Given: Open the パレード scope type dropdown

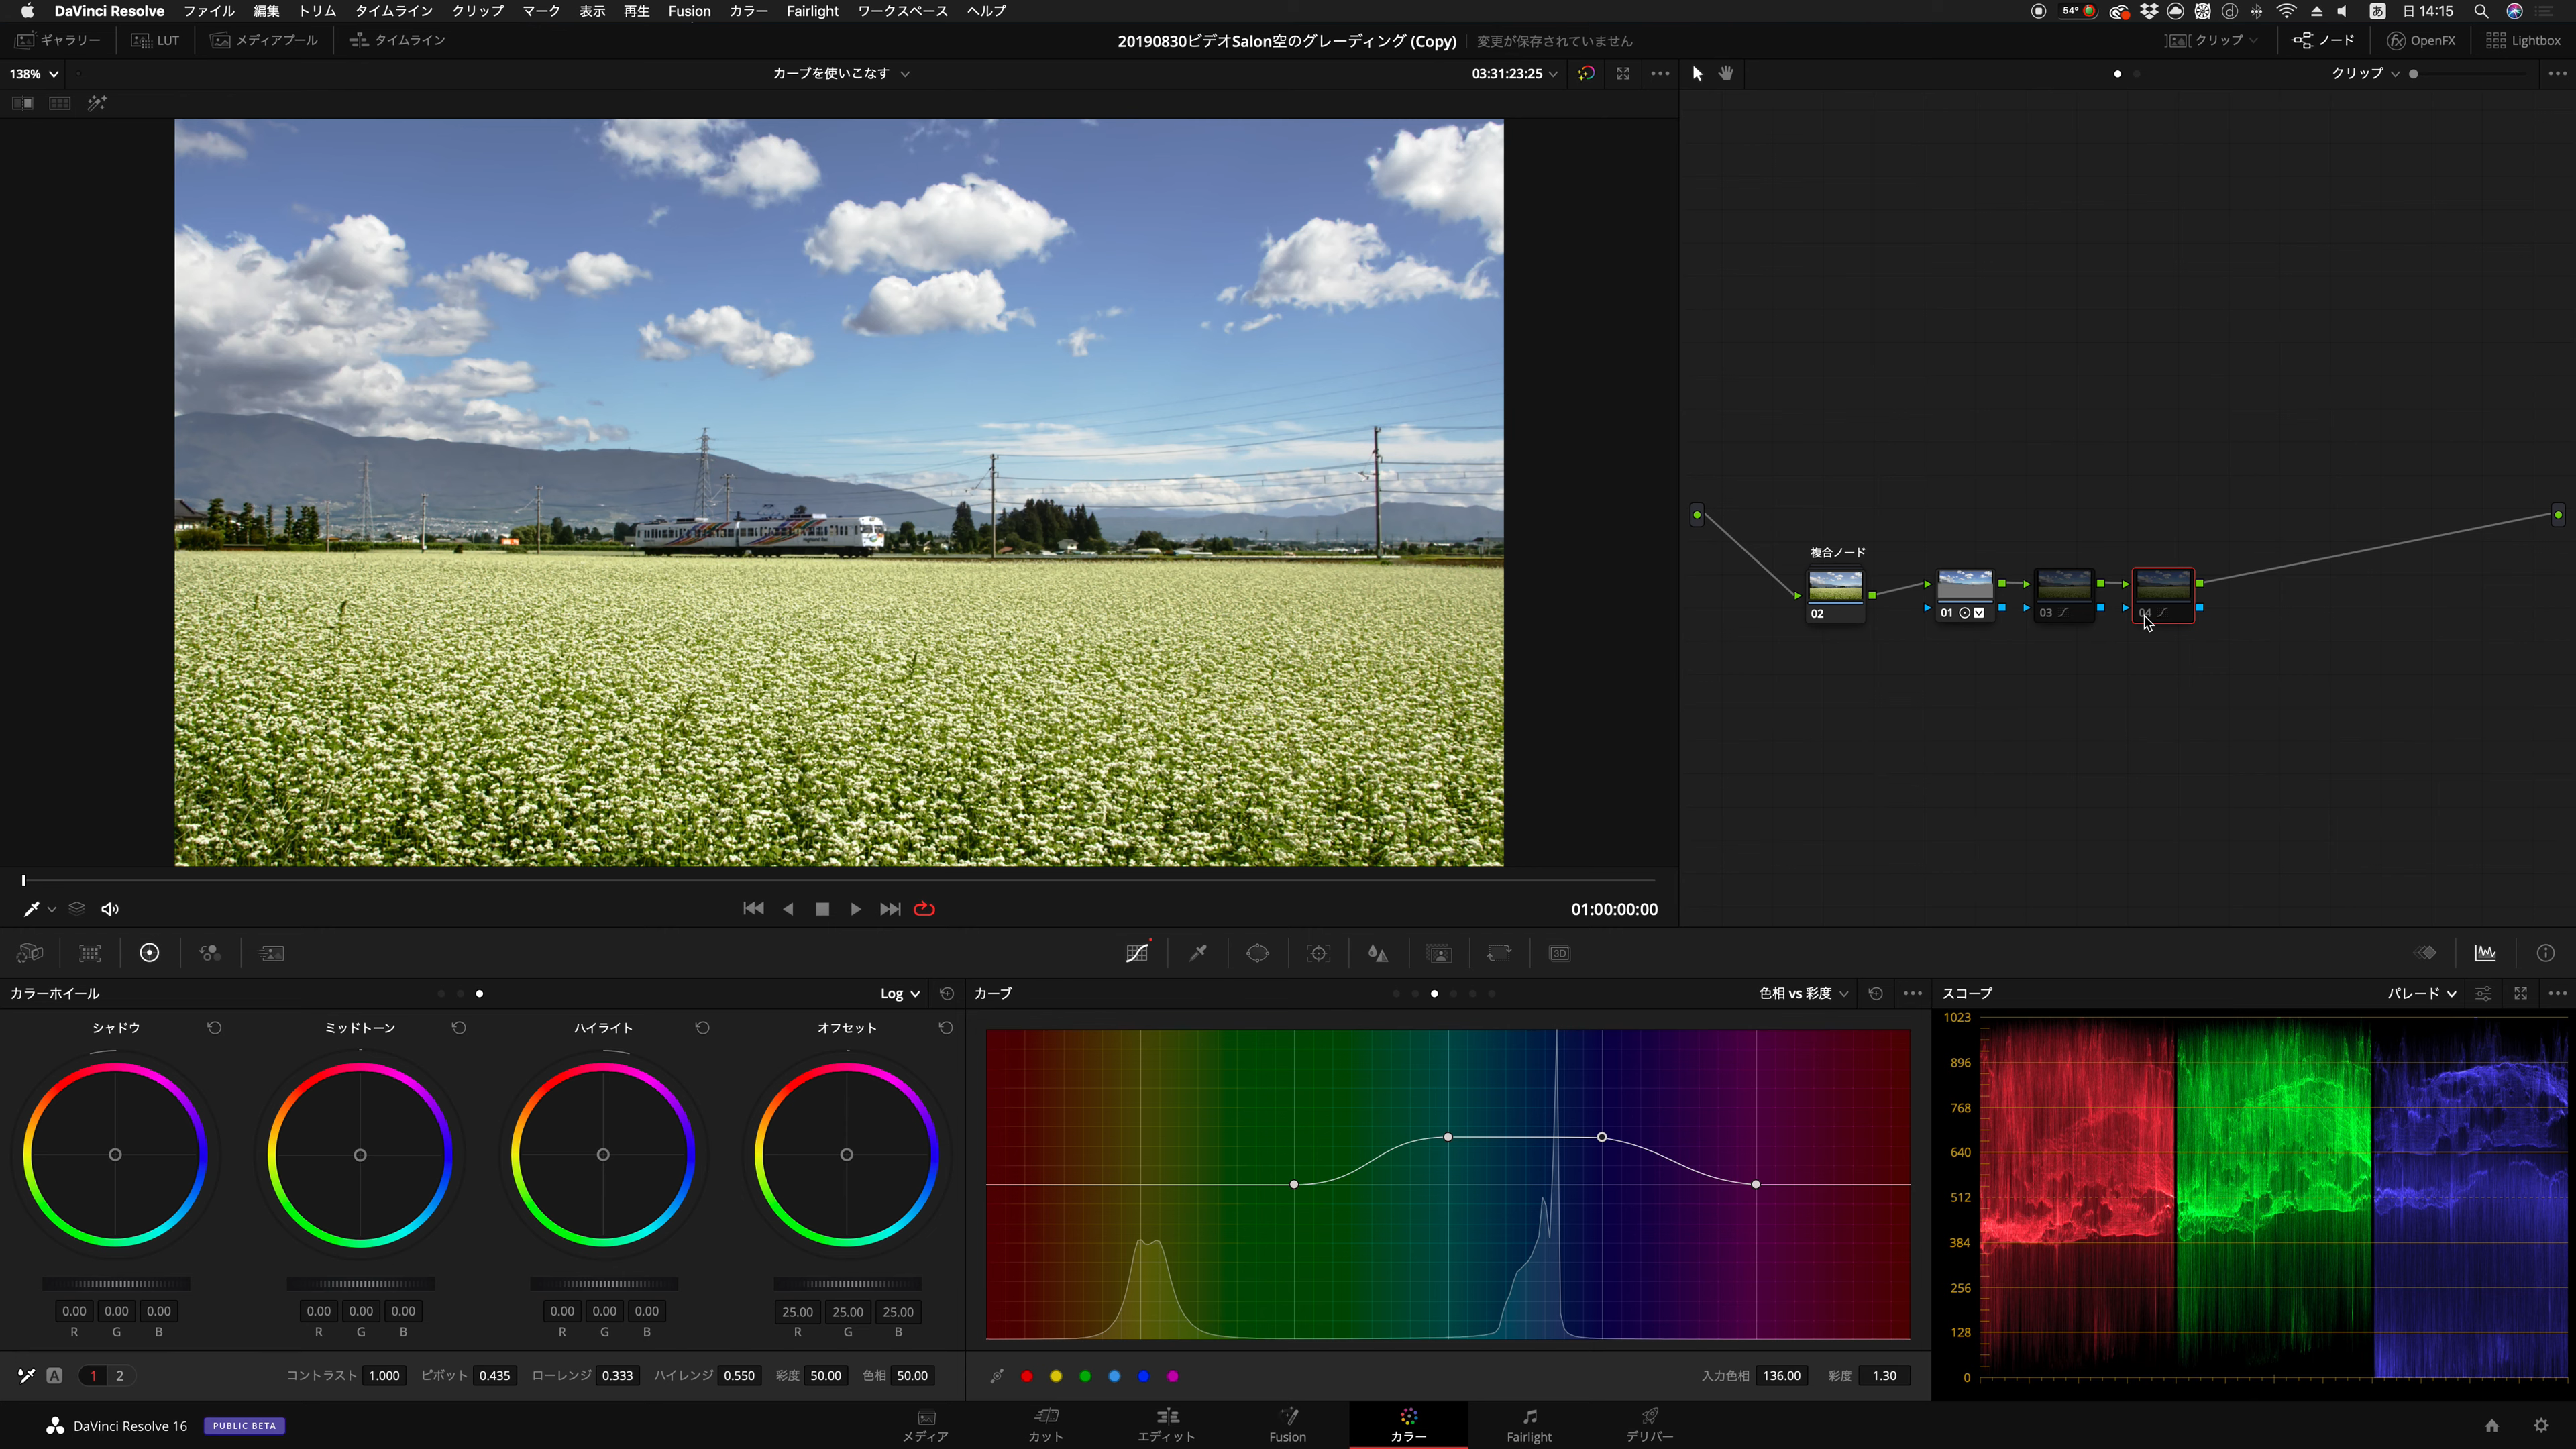Looking at the screenshot, I should click(x=2421, y=993).
